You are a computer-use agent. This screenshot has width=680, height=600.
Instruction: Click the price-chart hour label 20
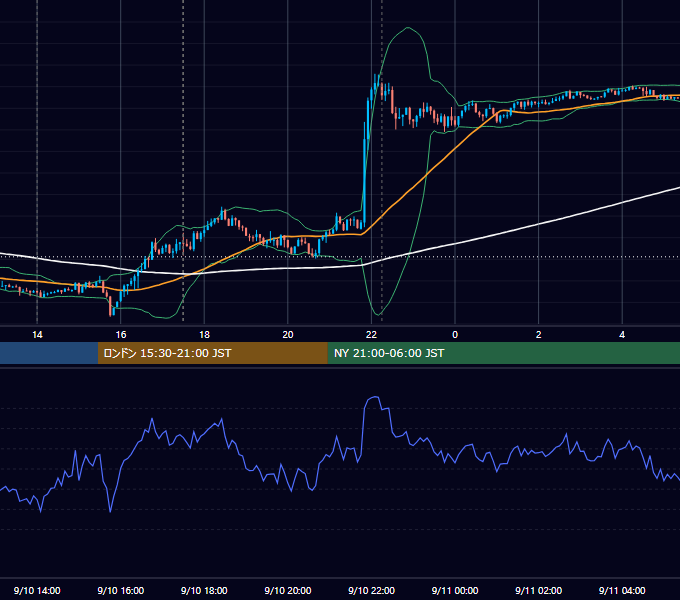(x=288, y=335)
